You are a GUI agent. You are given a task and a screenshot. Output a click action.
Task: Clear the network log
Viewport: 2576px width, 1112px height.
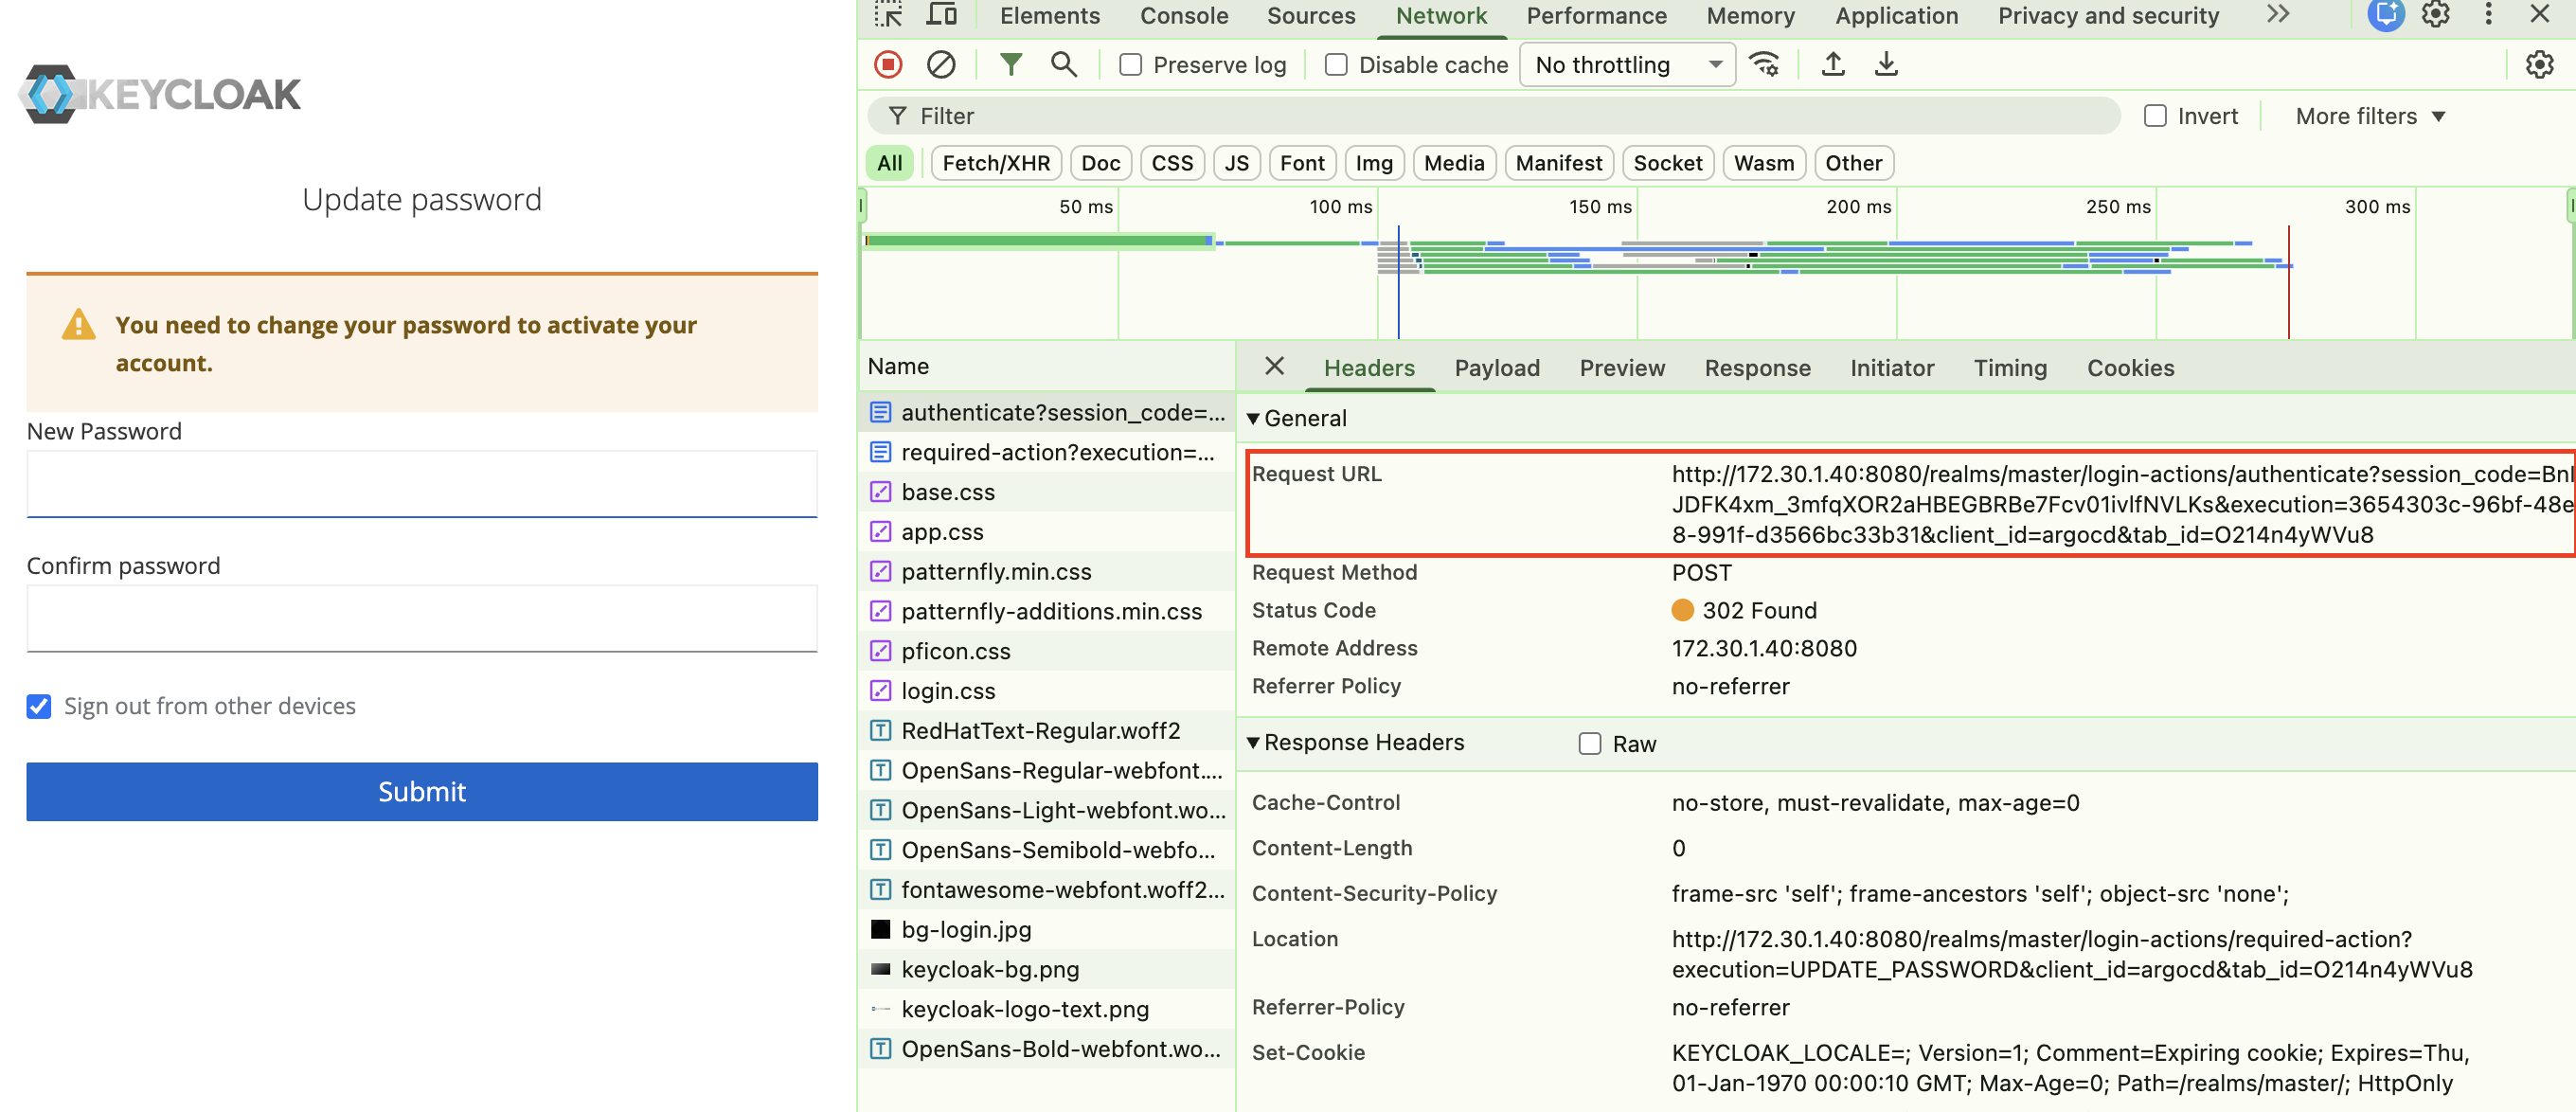pyautogui.click(x=940, y=65)
